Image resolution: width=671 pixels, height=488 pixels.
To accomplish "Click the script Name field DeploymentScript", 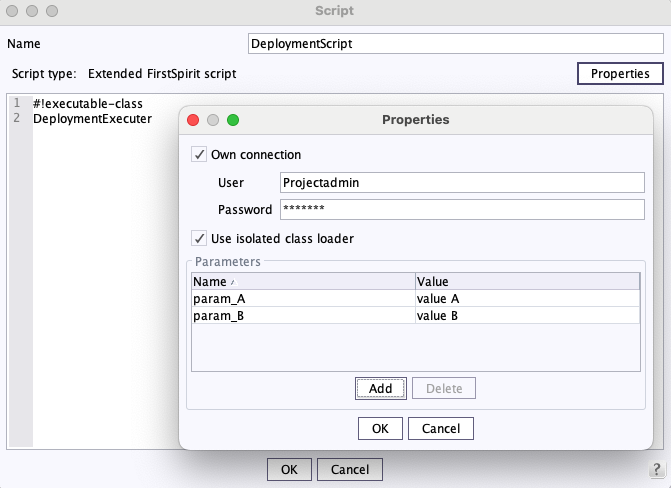I will (x=456, y=44).
